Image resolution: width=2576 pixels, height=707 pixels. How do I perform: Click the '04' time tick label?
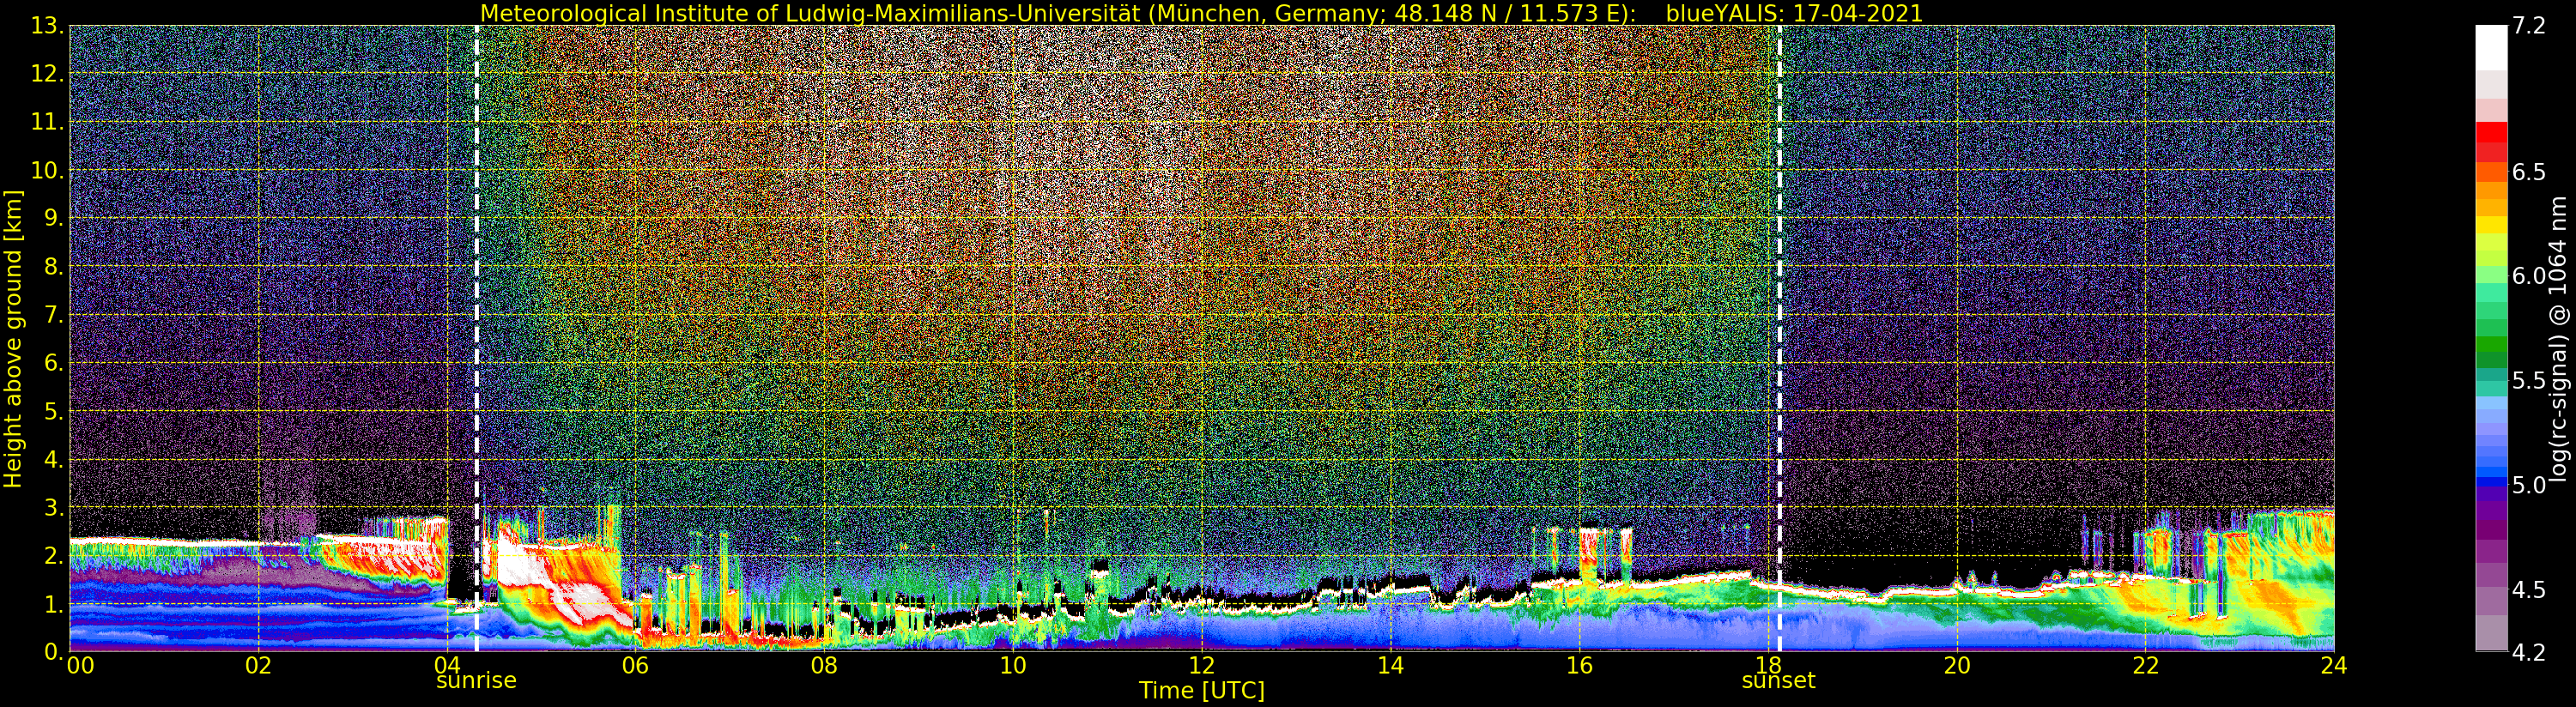coord(447,665)
